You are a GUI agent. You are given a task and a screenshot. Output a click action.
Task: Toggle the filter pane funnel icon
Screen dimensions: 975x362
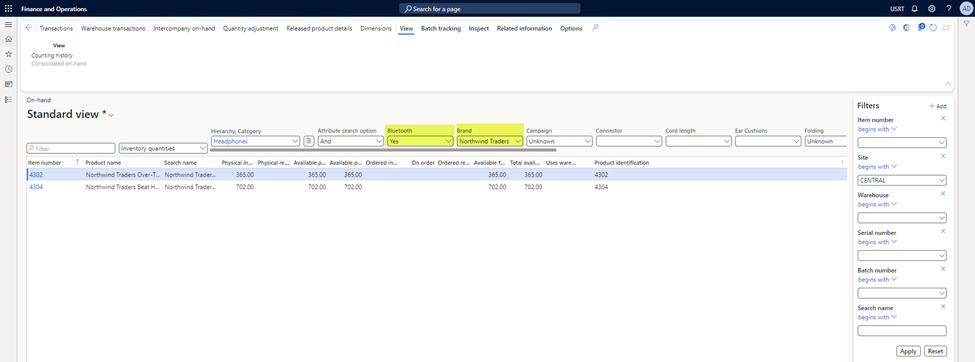point(966,24)
